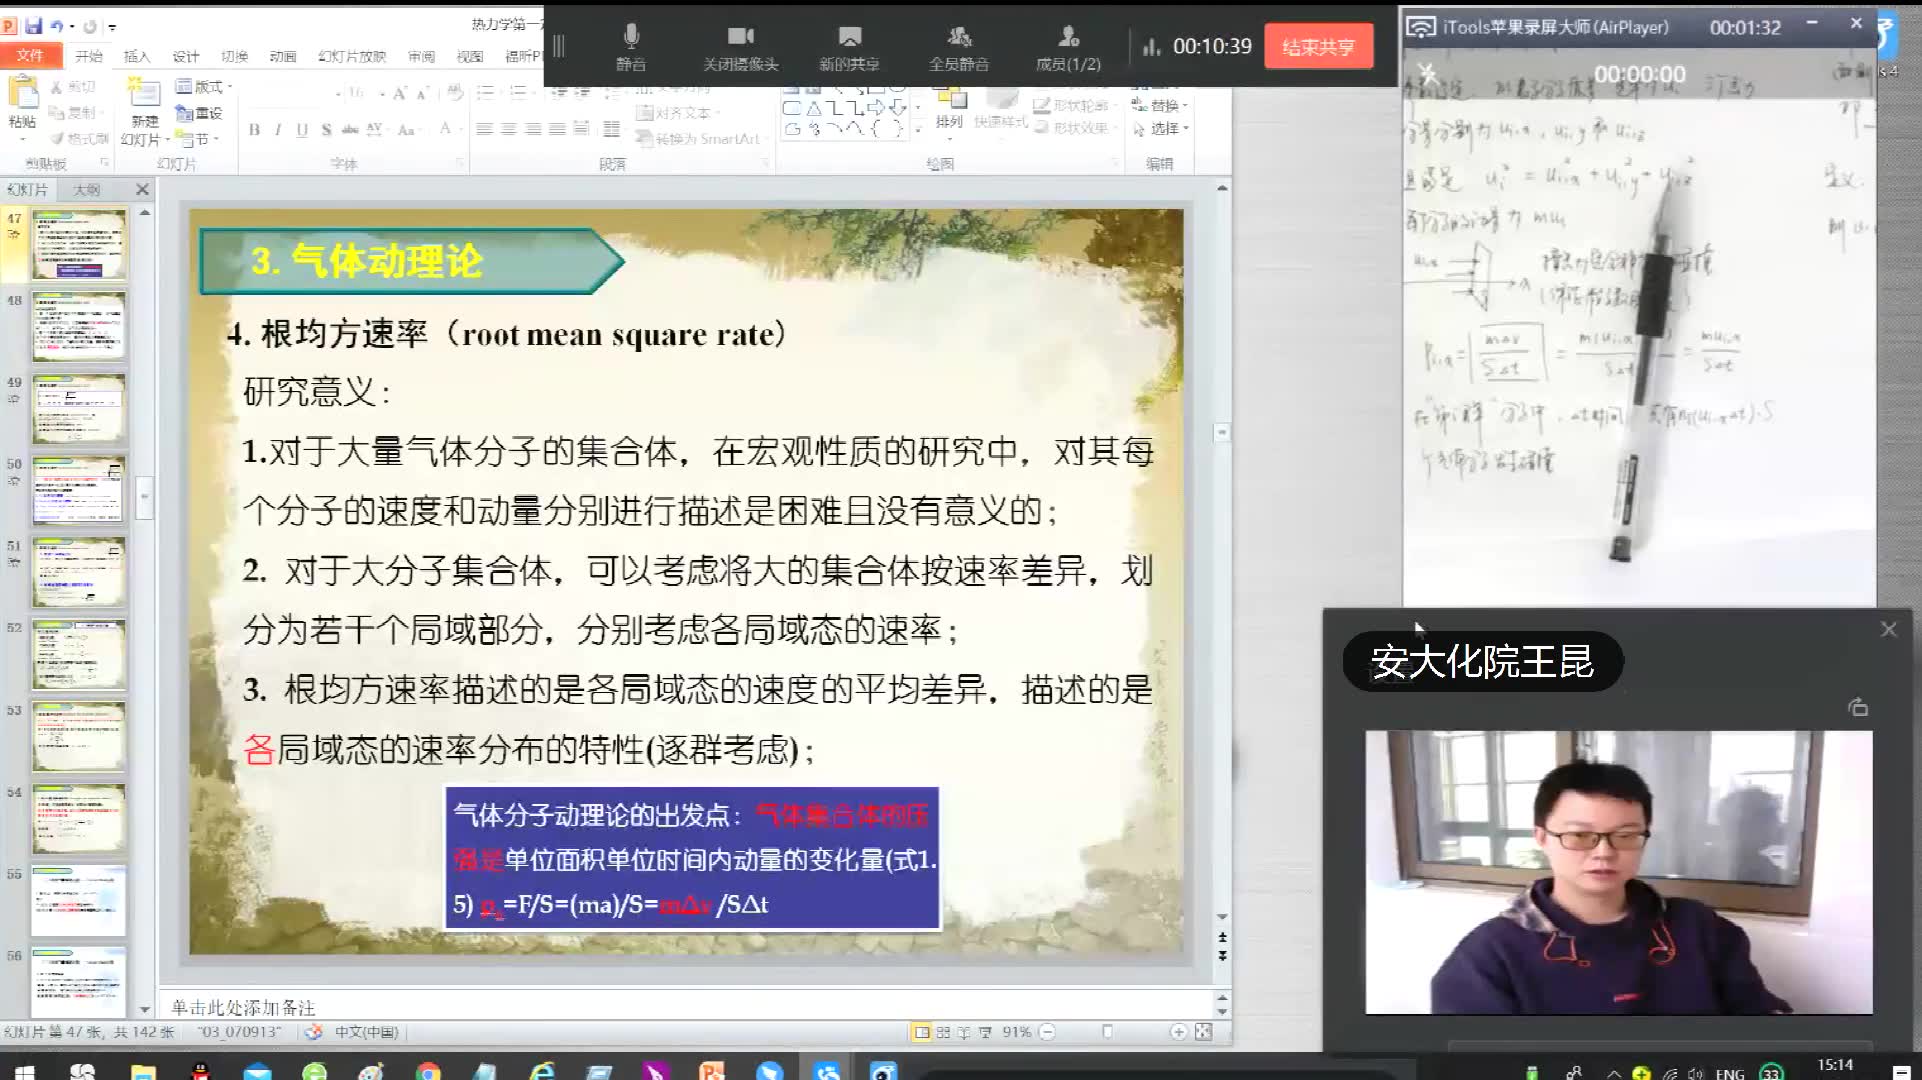Open Windows Start menu
The height and width of the screenshot is (1080, 1922).
pos(24,1072)
